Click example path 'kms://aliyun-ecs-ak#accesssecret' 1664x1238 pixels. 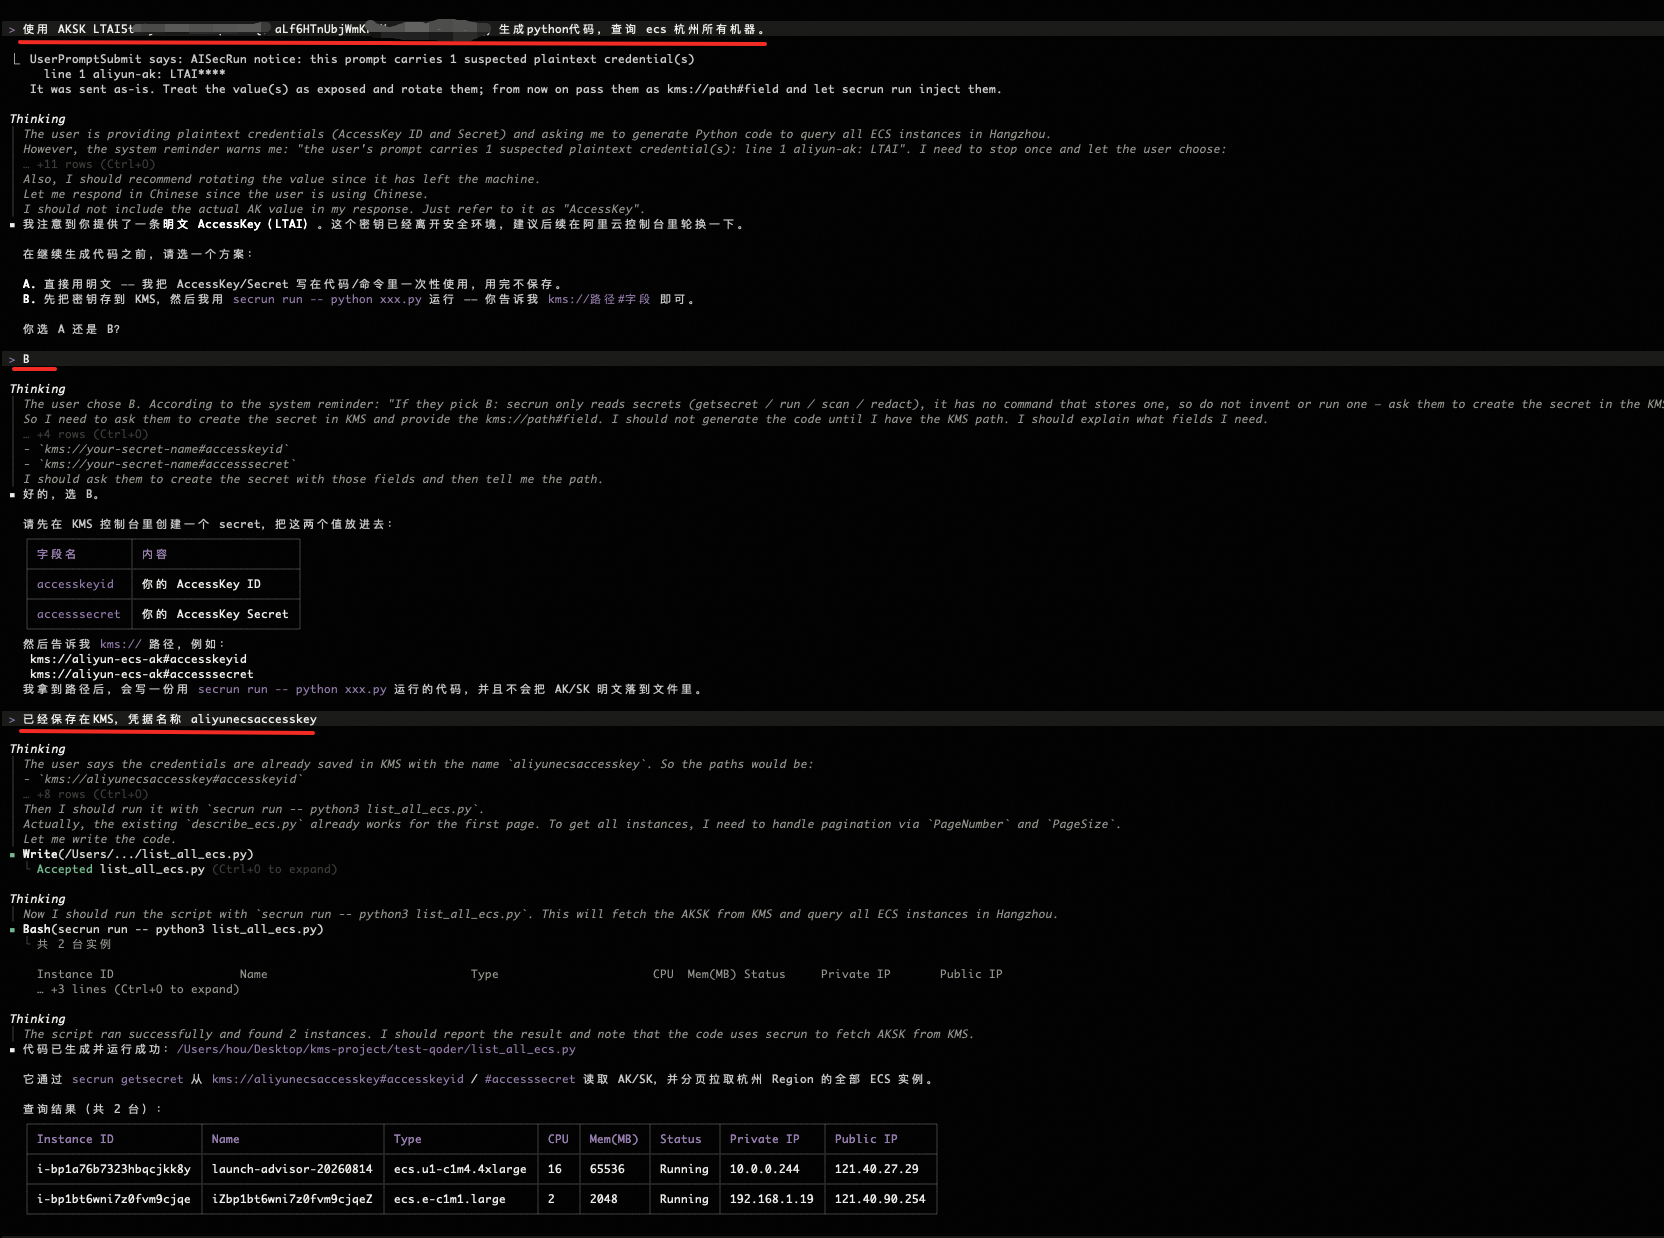point(141,674)
